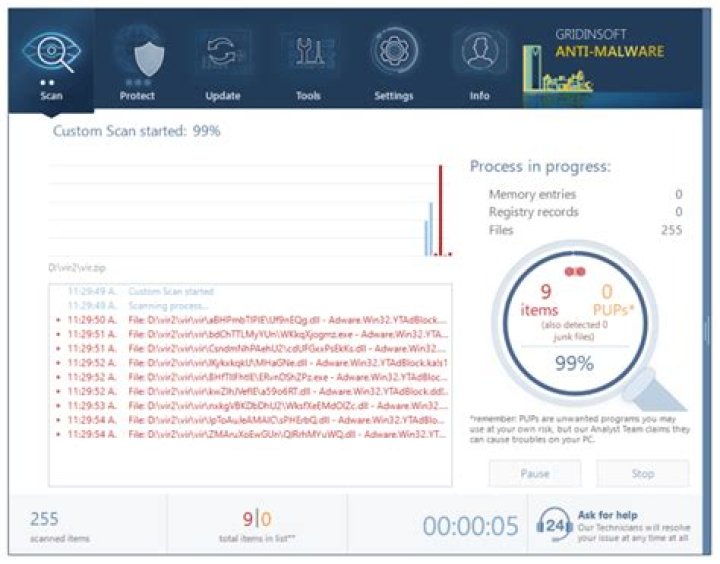
Task: Click the a59o6RT.dll detection log entry
Action: [252, 391]
